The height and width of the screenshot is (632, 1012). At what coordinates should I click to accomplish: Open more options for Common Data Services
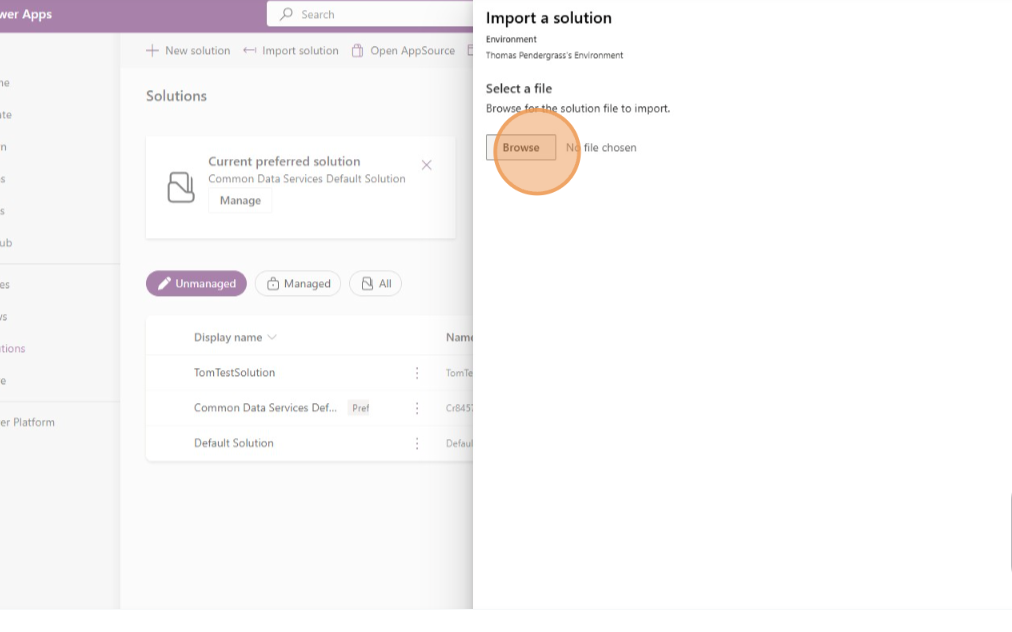tap(417, 408)
